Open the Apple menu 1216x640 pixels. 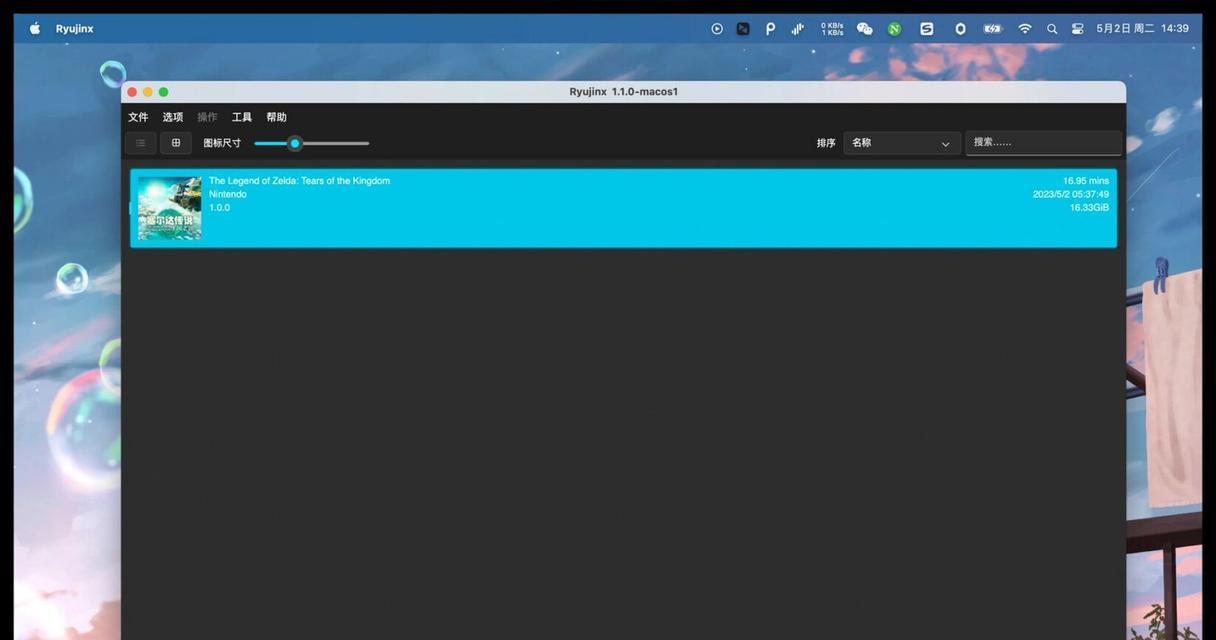click(35, 29)
